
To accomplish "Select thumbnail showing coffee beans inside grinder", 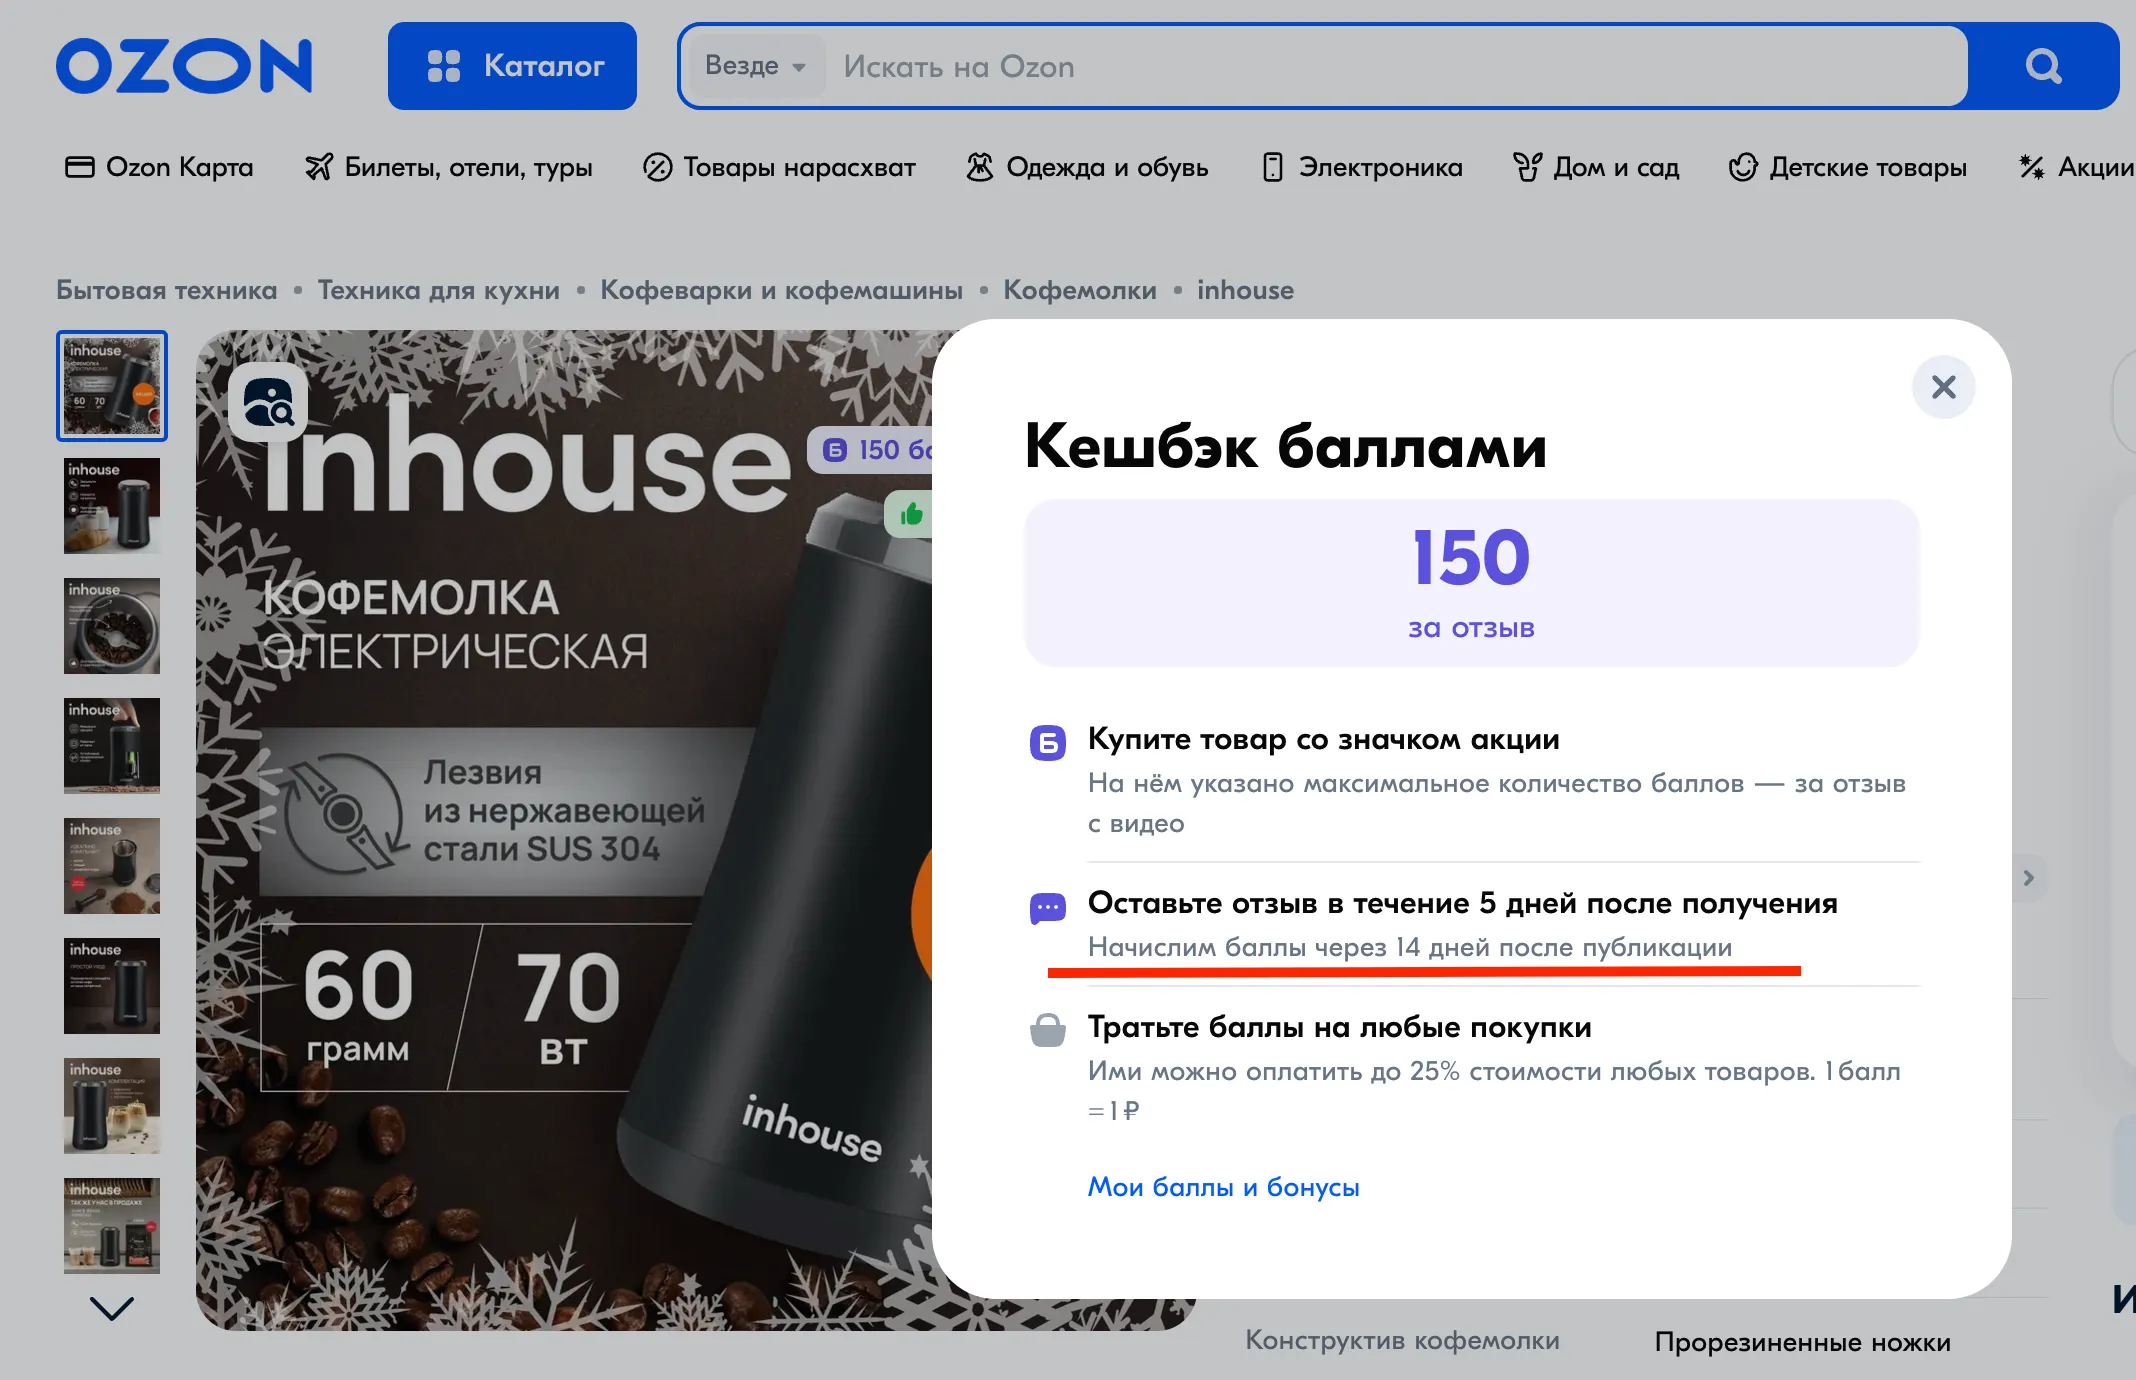I will (x=112, y=626).
